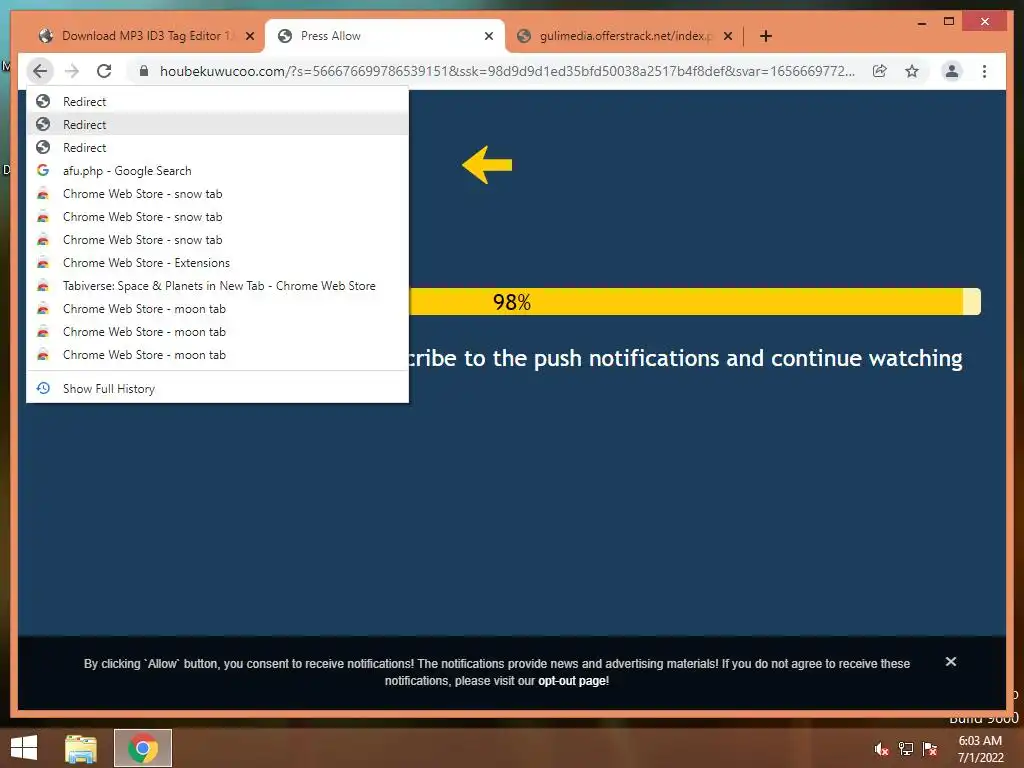Switch to the gulimedia.offerstrack.net tab
Image resolution: width=1024 pixels, height=768 pixels.
(624, 36)
